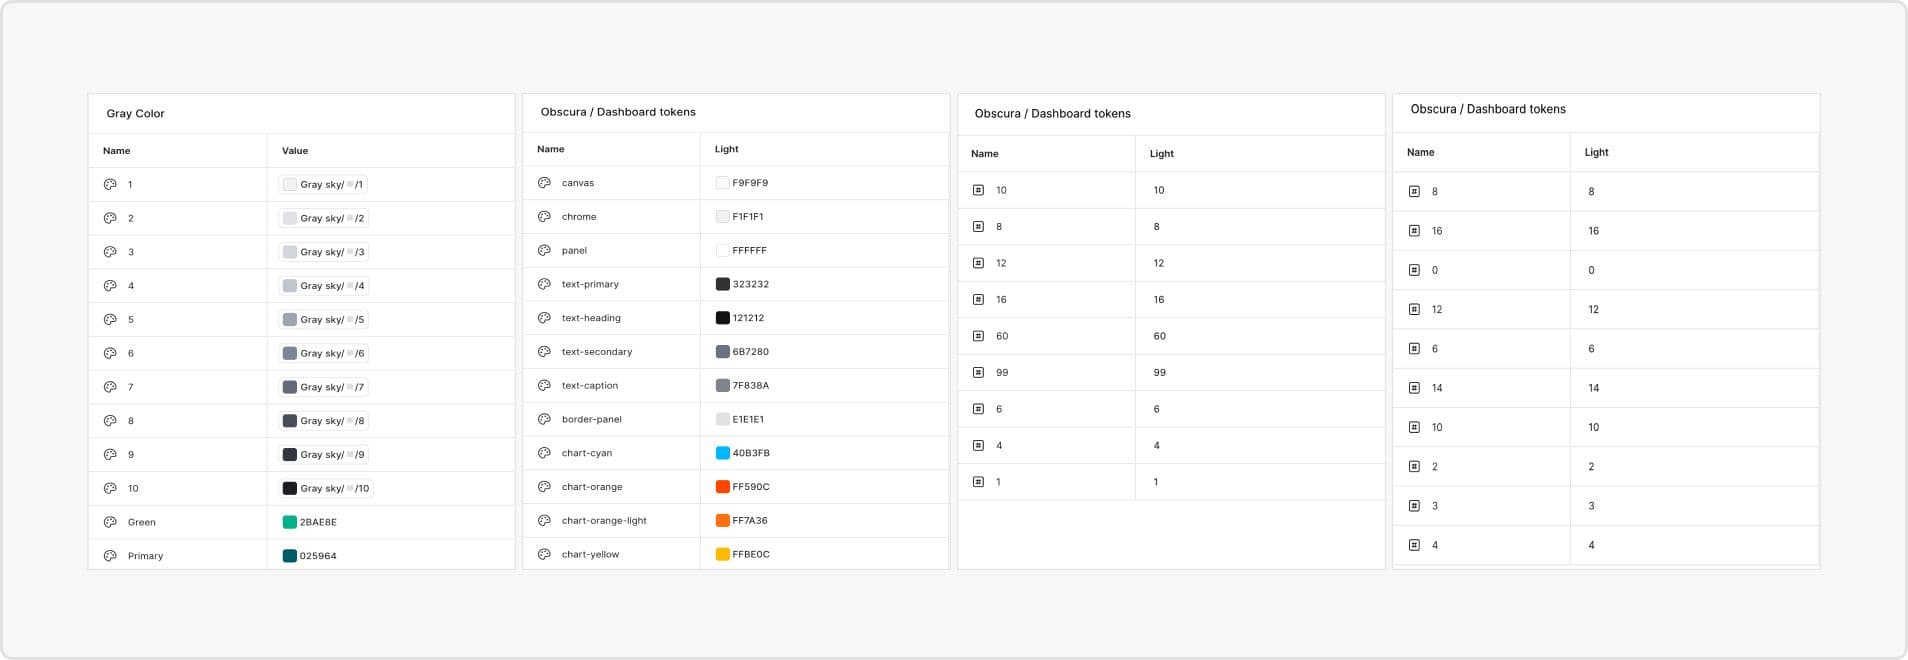Click the green 2BAE8E color swatch
The height and width of the screenshot is (660, 1908).
290,522
